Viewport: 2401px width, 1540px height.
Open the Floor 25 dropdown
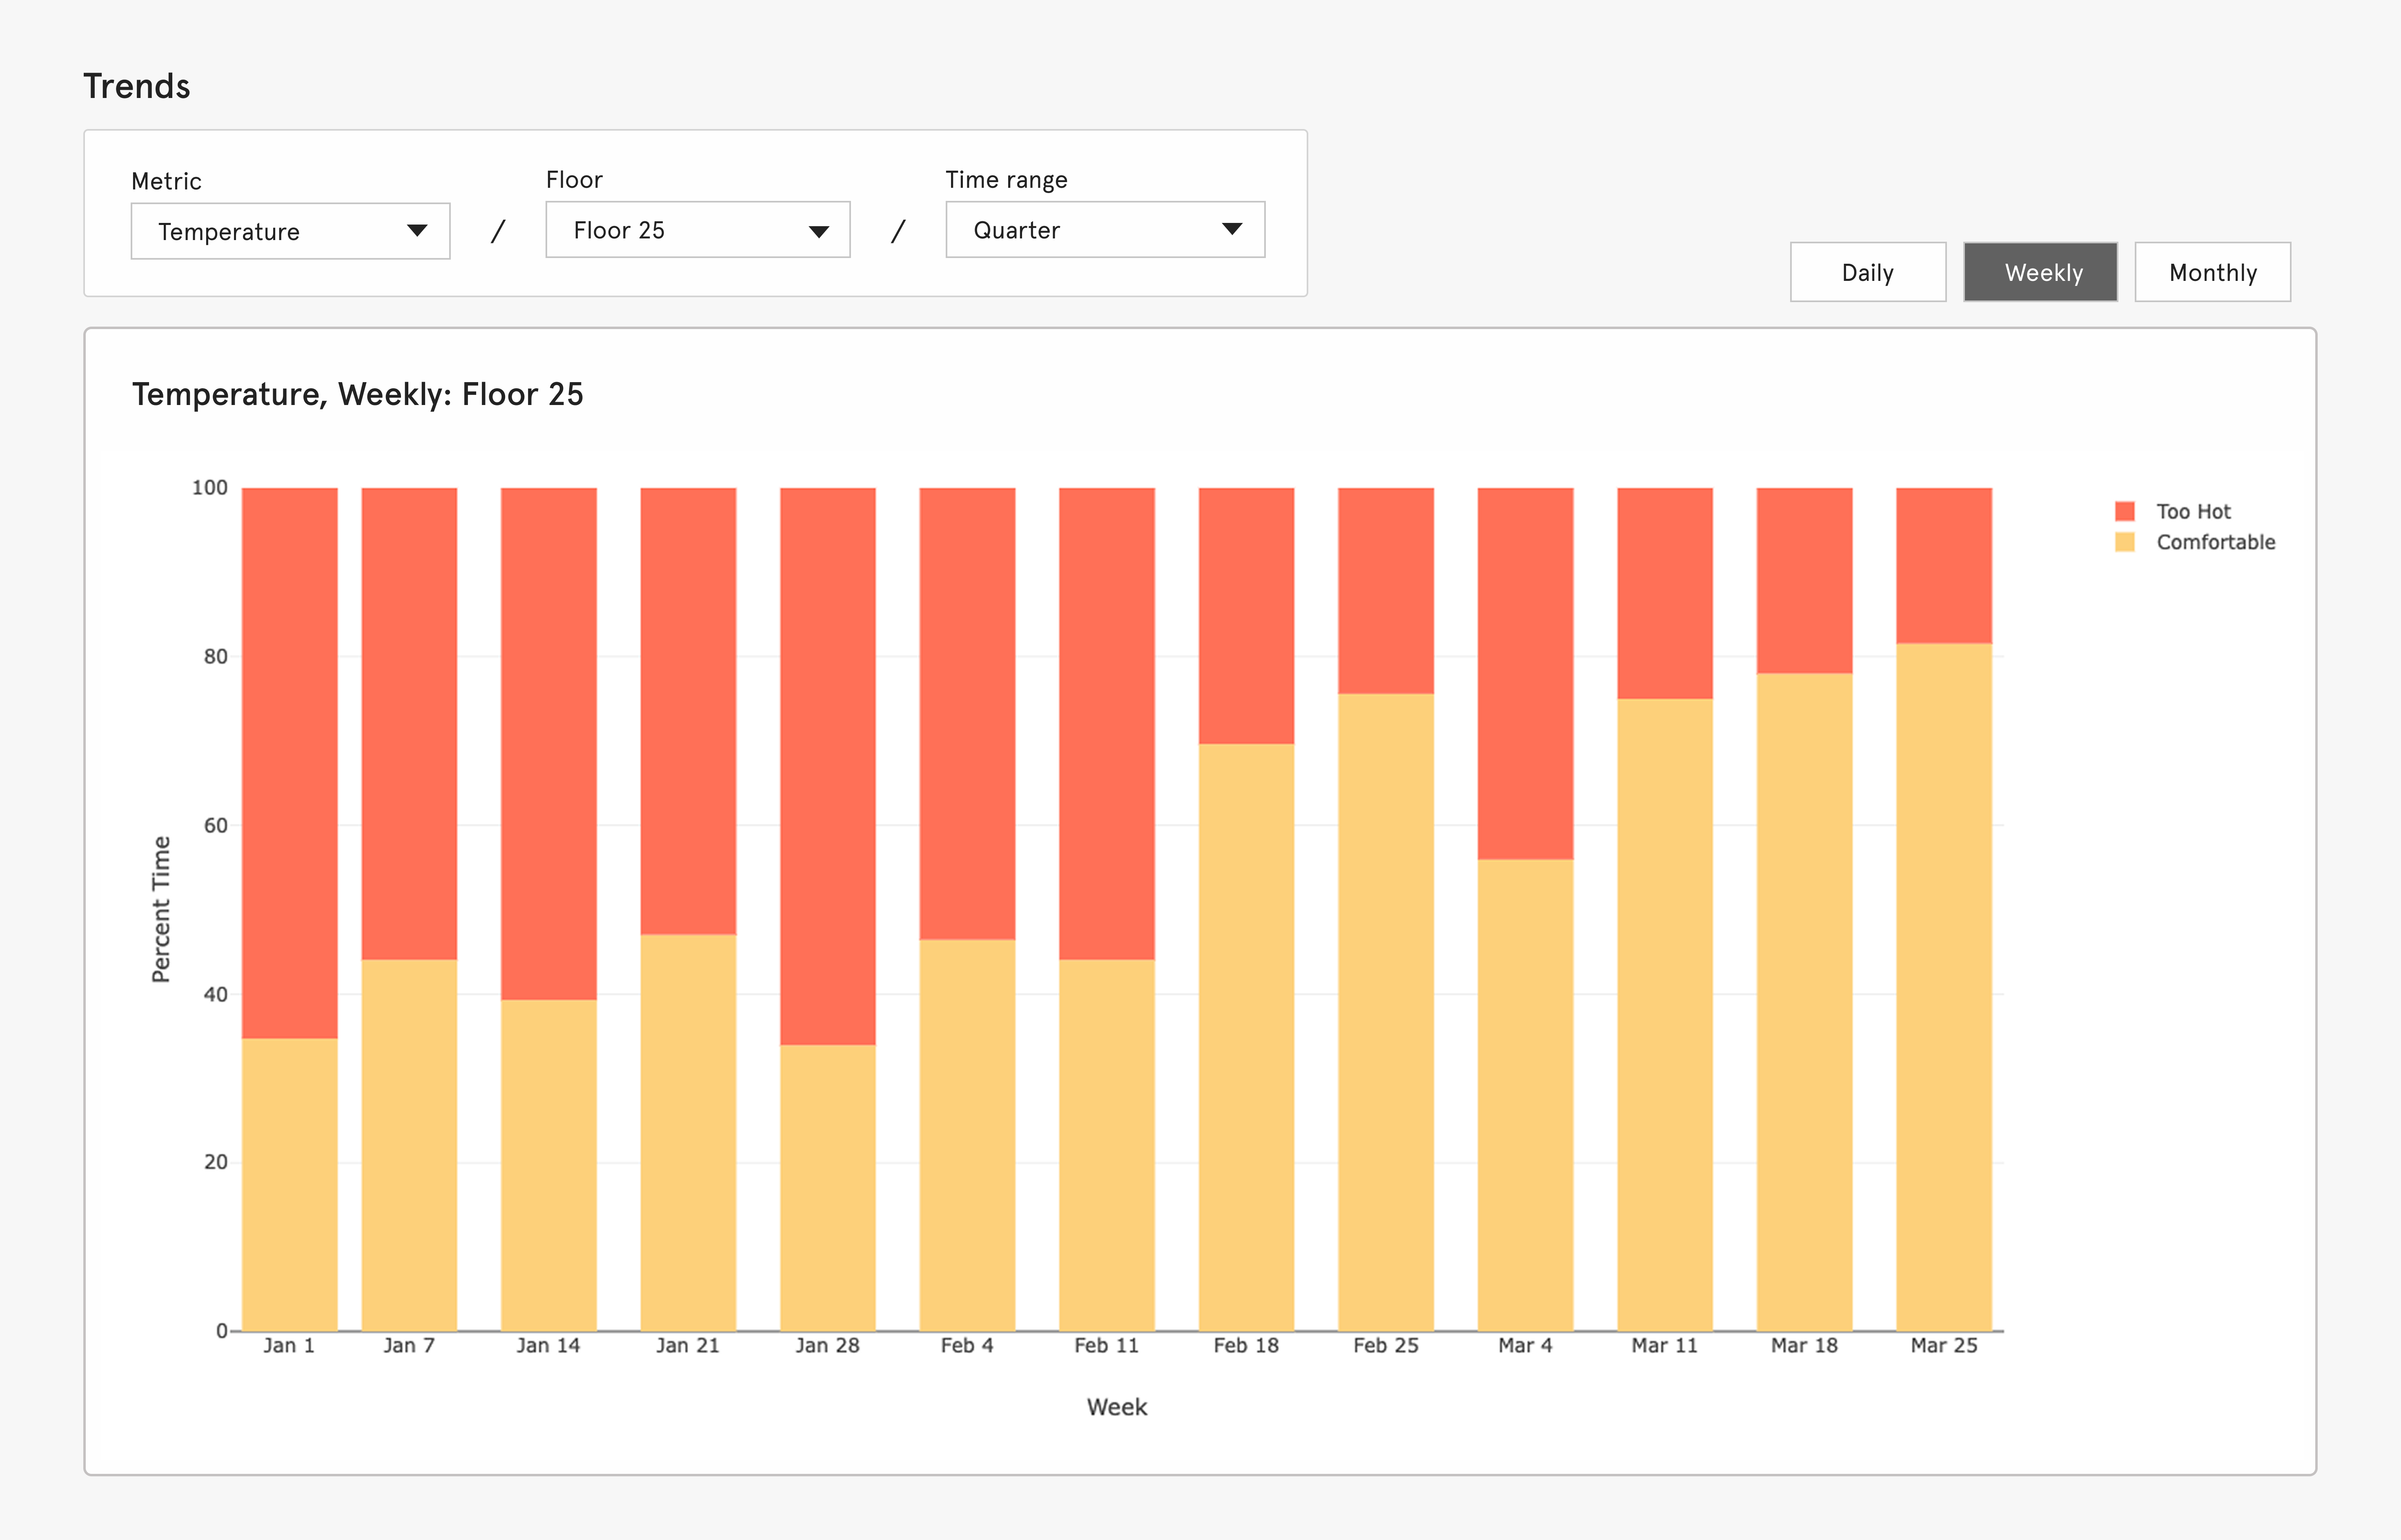697,230
